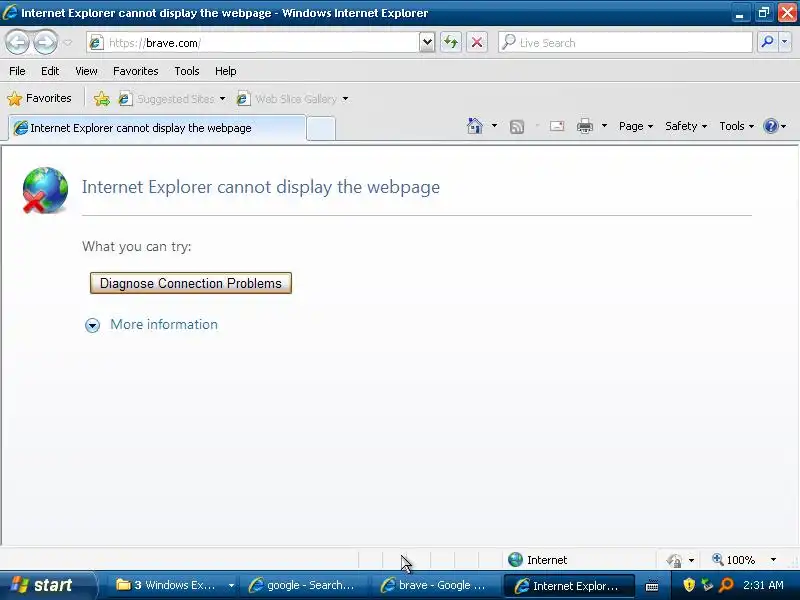
Task: Expand Web Slice Gallery dropdown arrow
Action: (x=345, y=98)
